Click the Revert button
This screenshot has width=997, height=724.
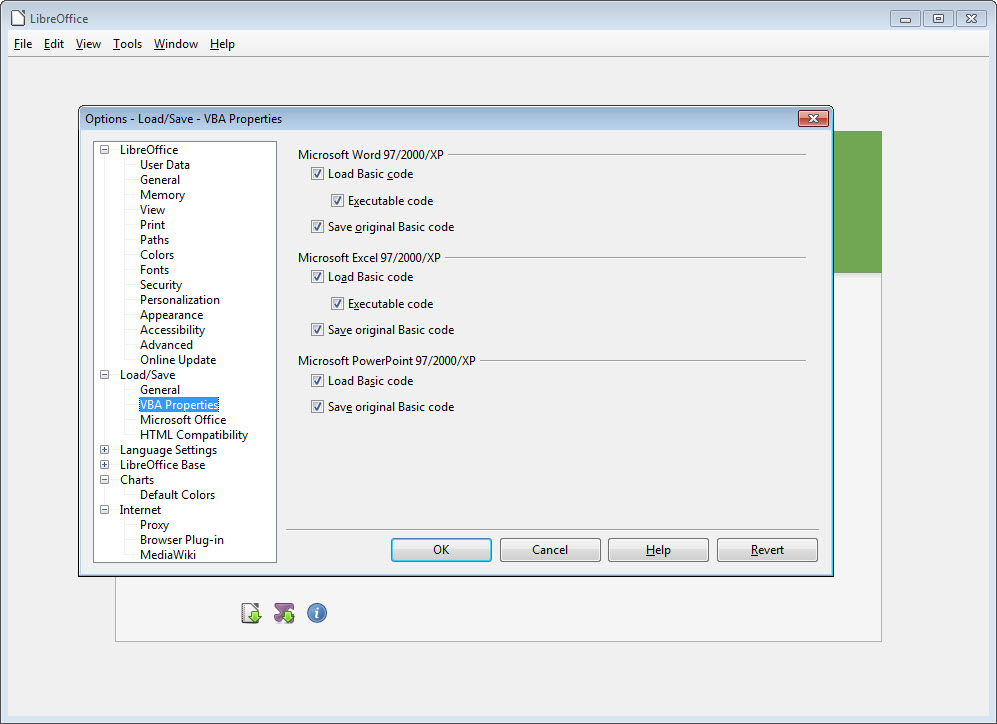coord(767,550)
